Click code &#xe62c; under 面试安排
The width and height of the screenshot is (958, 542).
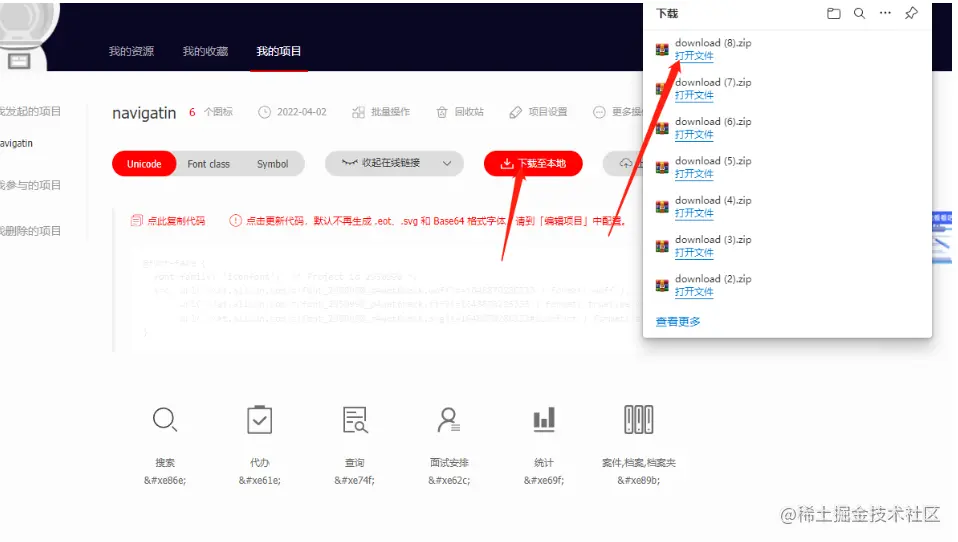click(449, 480)
